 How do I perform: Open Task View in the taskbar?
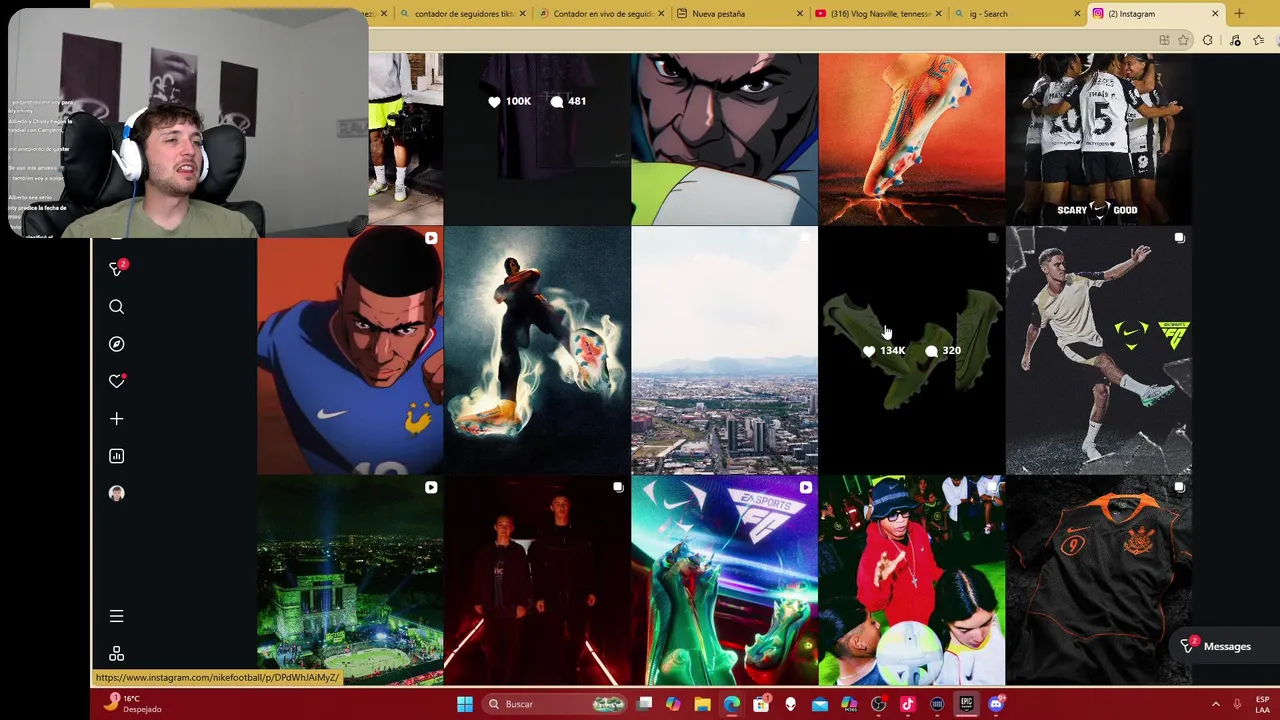point(645,704)
